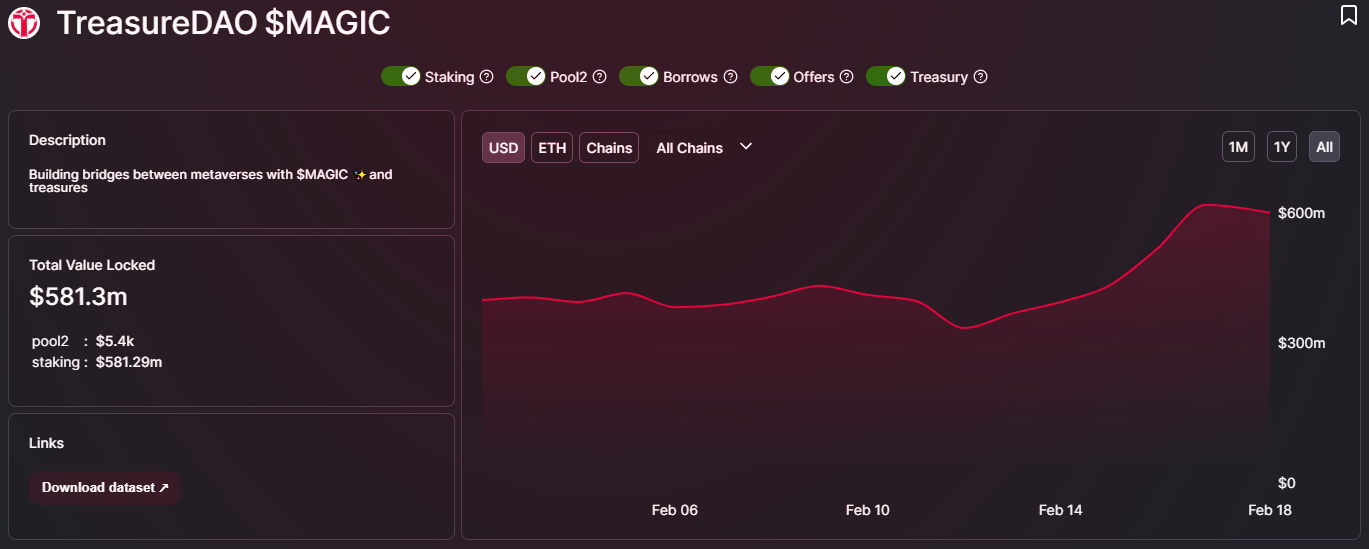Viewport: 1369px width, 549px height.
Task: Click the Download dataset button
Action: (105, 487)
